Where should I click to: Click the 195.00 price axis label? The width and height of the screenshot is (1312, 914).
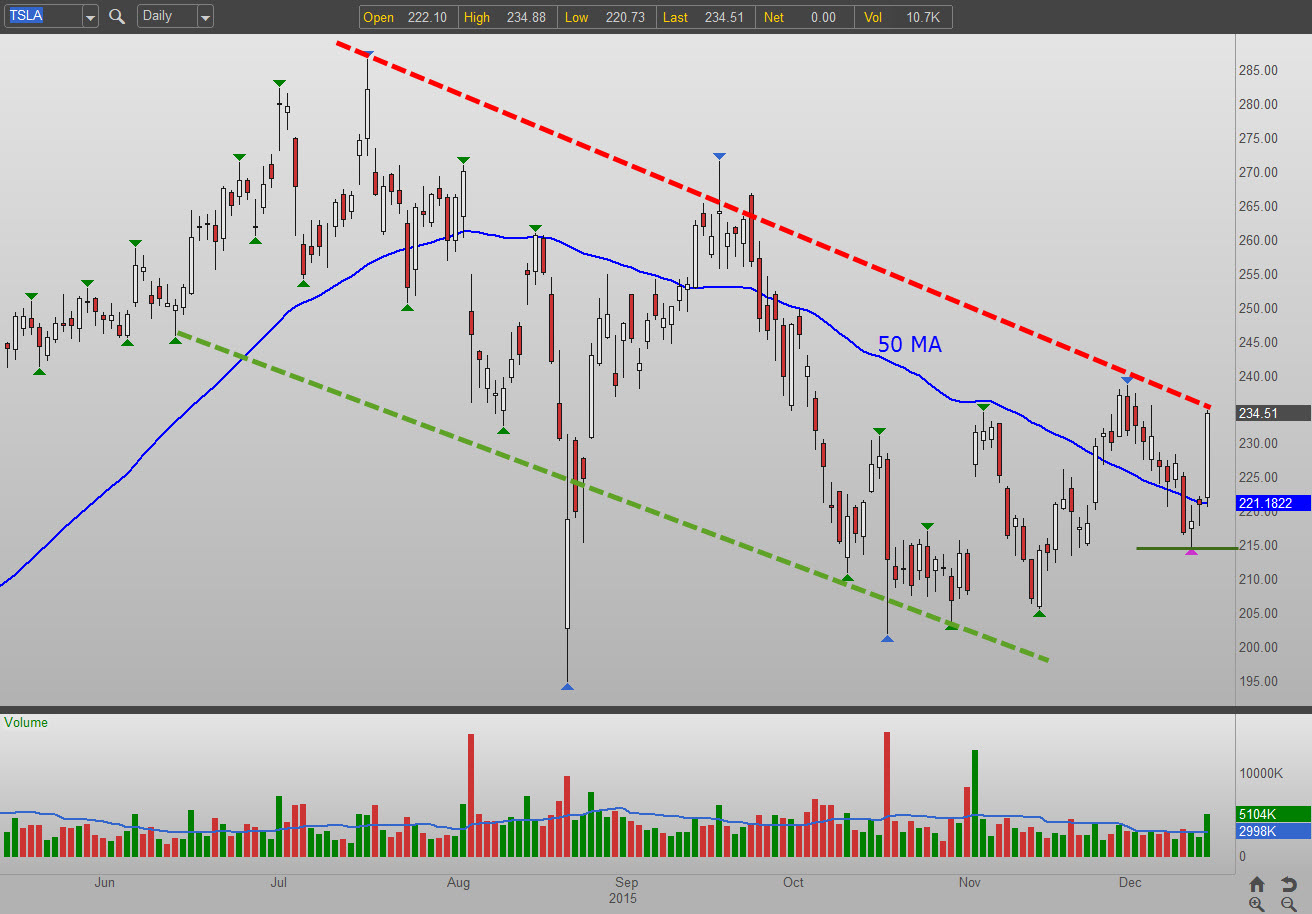pyautogui.click(x=1257, y=681)
